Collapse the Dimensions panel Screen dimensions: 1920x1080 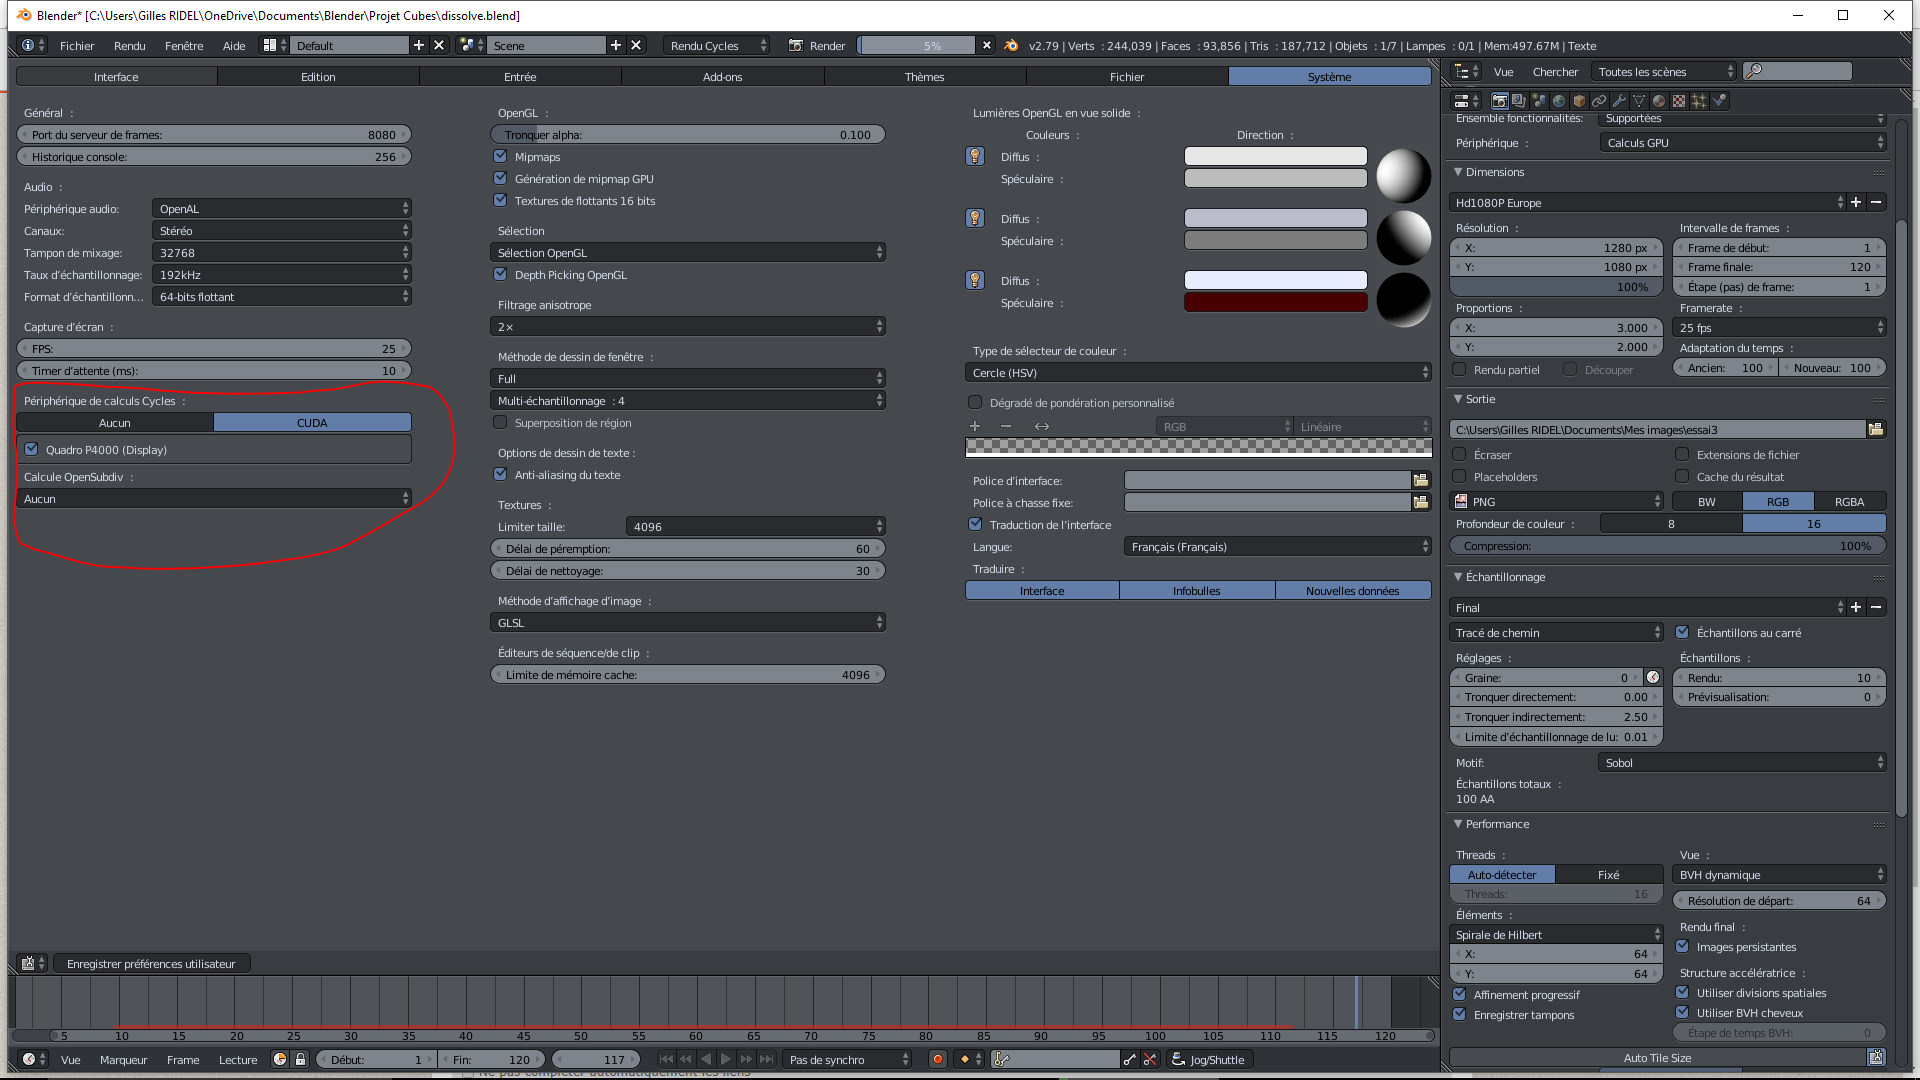pos(1458,172)
